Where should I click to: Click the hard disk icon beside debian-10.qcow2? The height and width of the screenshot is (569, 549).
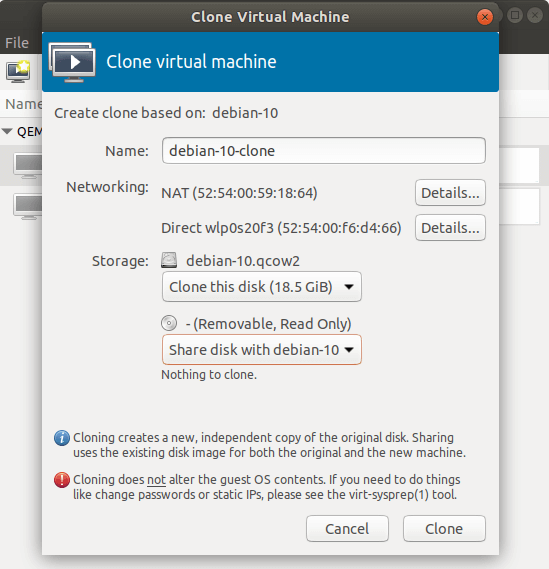pos(169,261)
